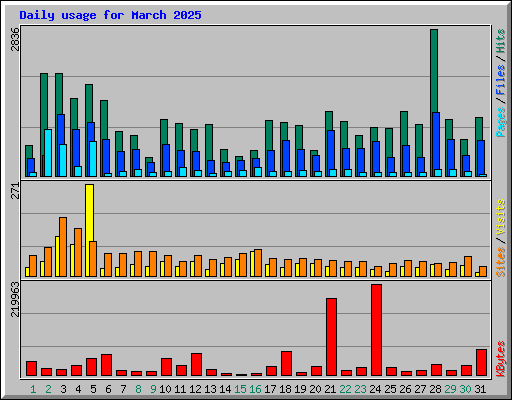This screenshot has height=400, width=512.
Task: Click the cyan "Pages" legend label
Action: click(501, 122)
